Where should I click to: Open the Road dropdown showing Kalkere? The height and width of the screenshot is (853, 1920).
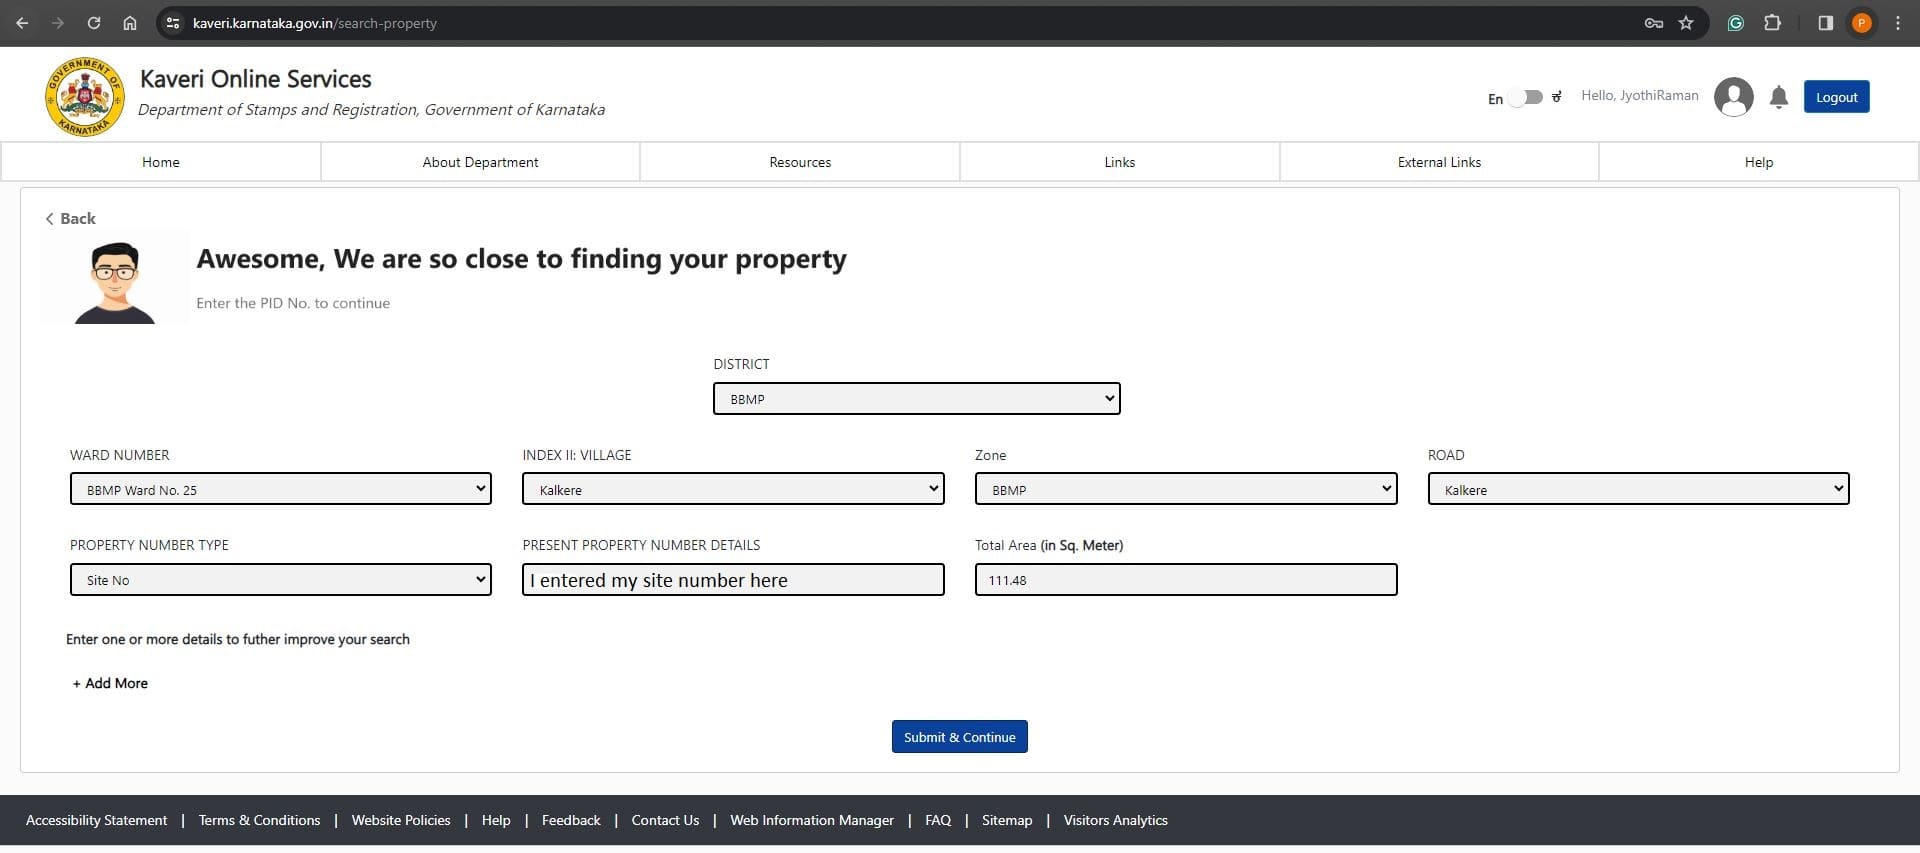(x=1638, y=489)
